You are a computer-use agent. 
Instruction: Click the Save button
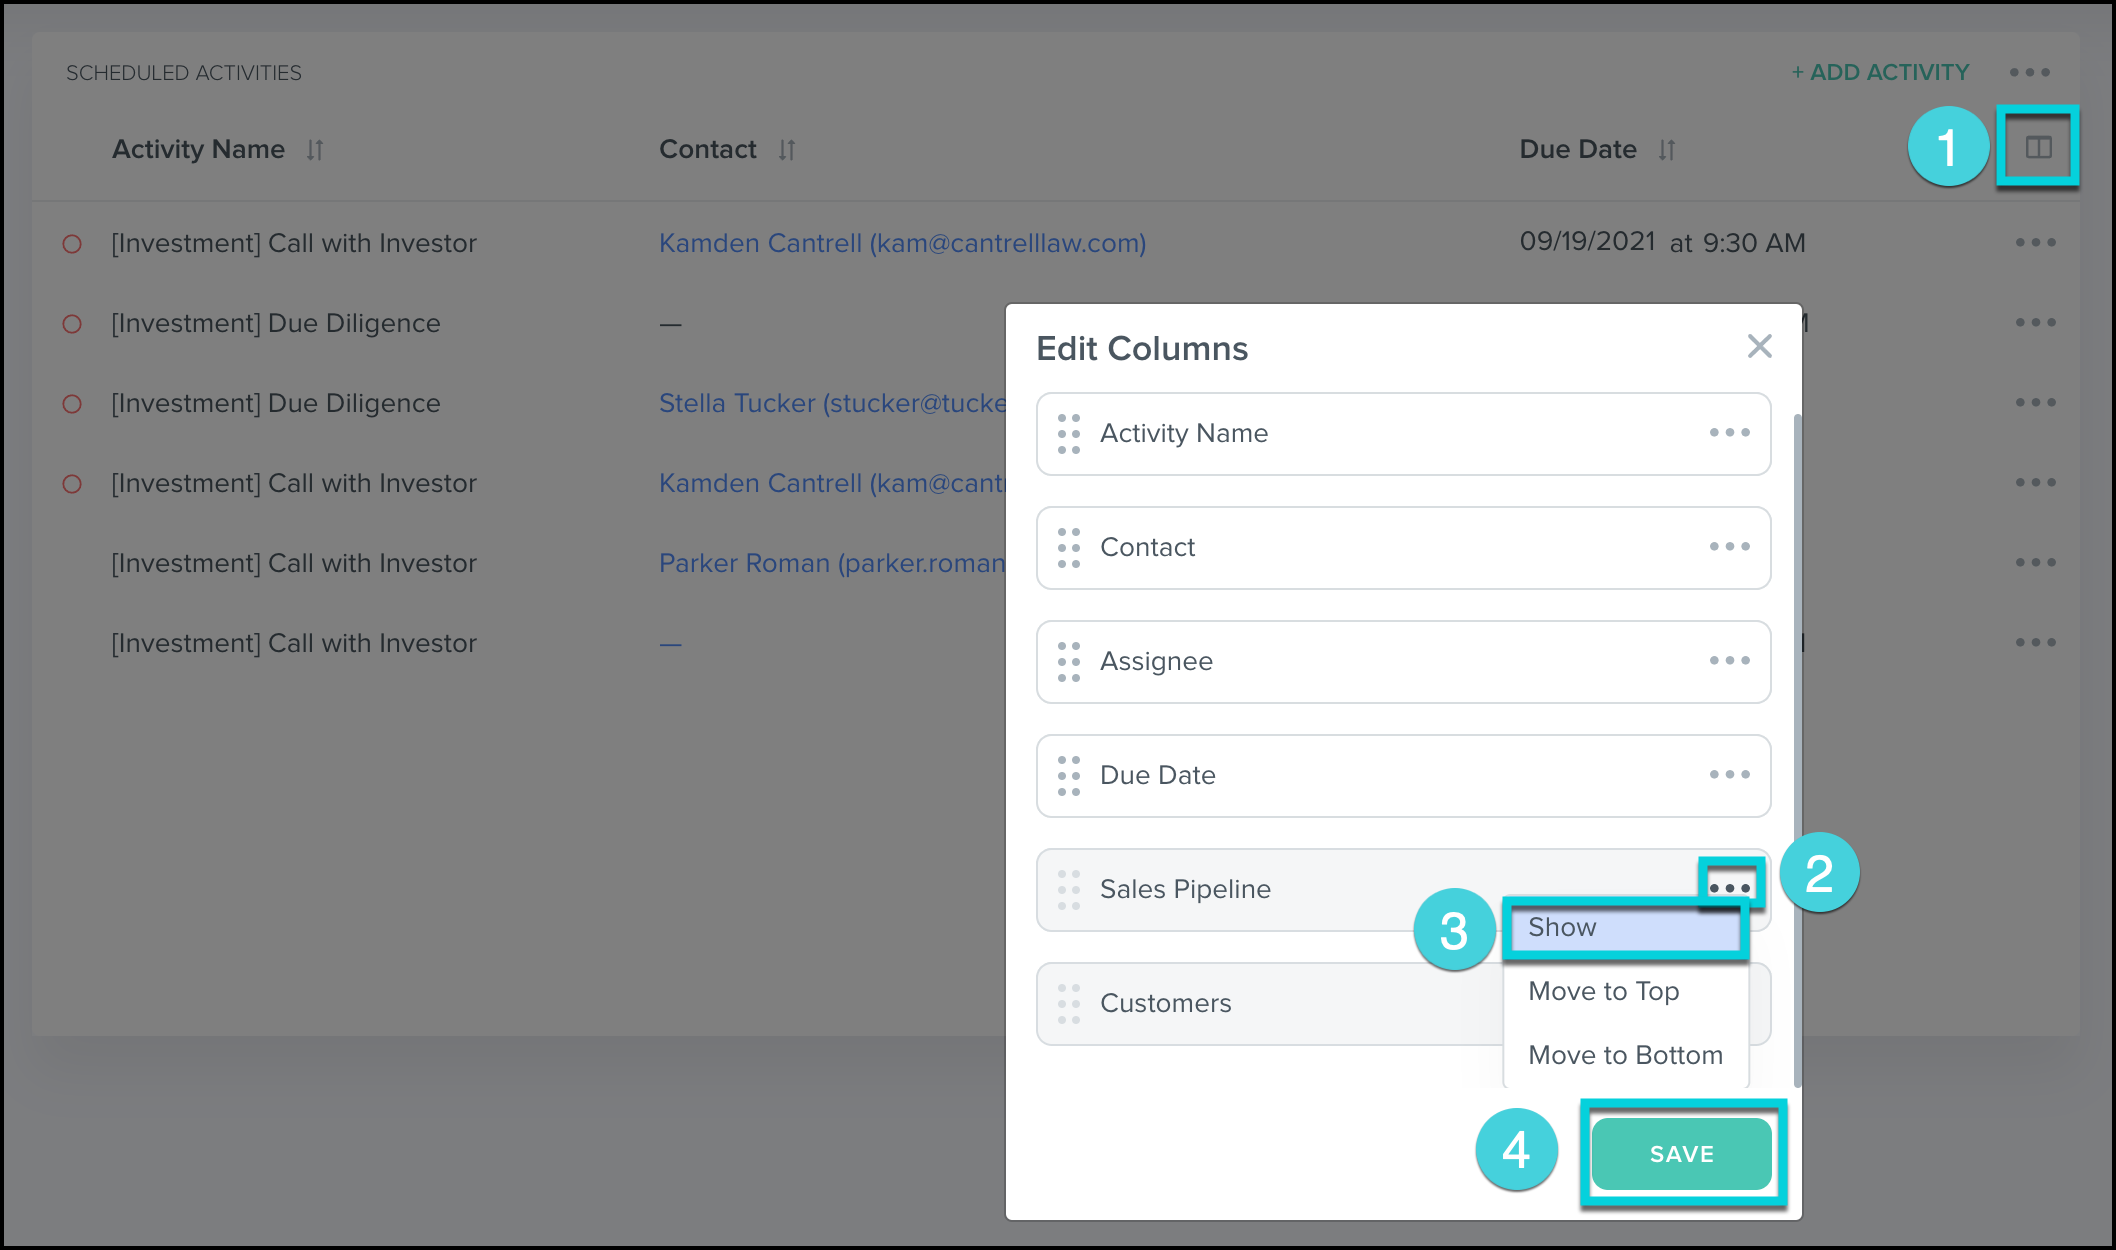coord(1681,1154)
